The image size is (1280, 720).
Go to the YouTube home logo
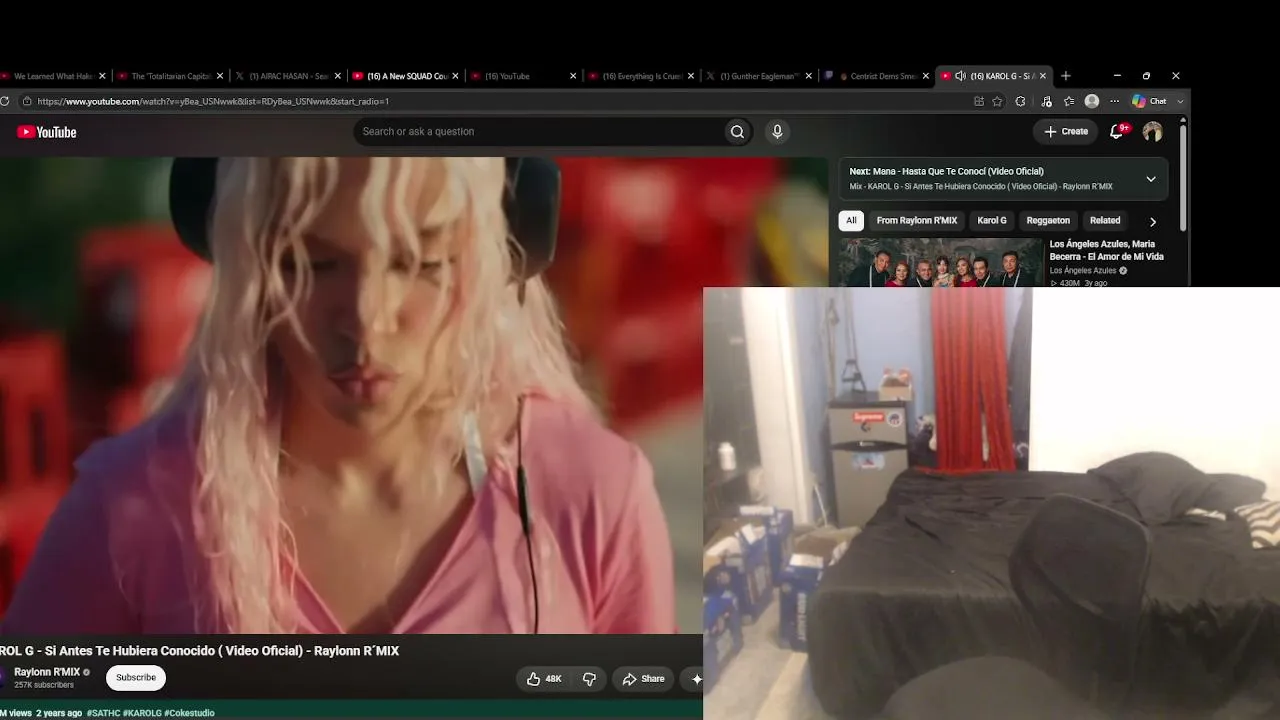[x=47, y=132]
